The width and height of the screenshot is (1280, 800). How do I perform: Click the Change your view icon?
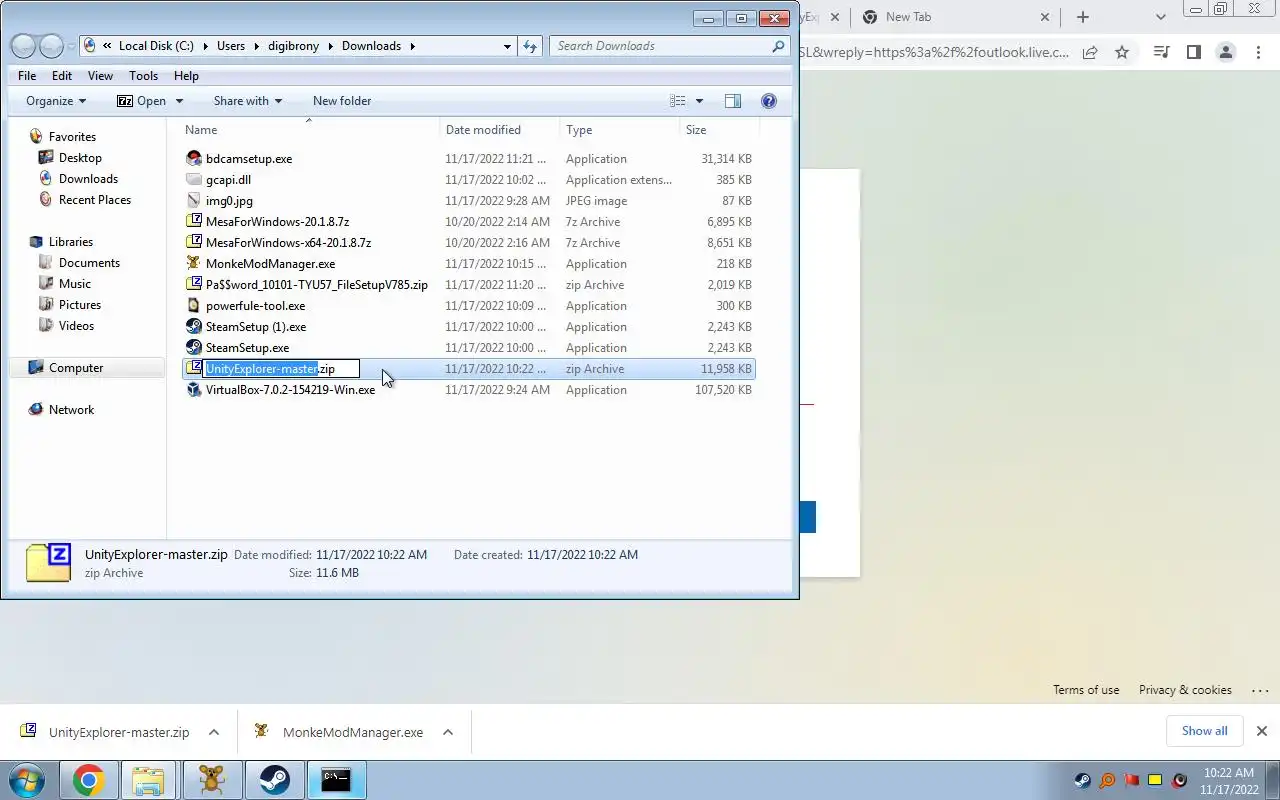677,101
